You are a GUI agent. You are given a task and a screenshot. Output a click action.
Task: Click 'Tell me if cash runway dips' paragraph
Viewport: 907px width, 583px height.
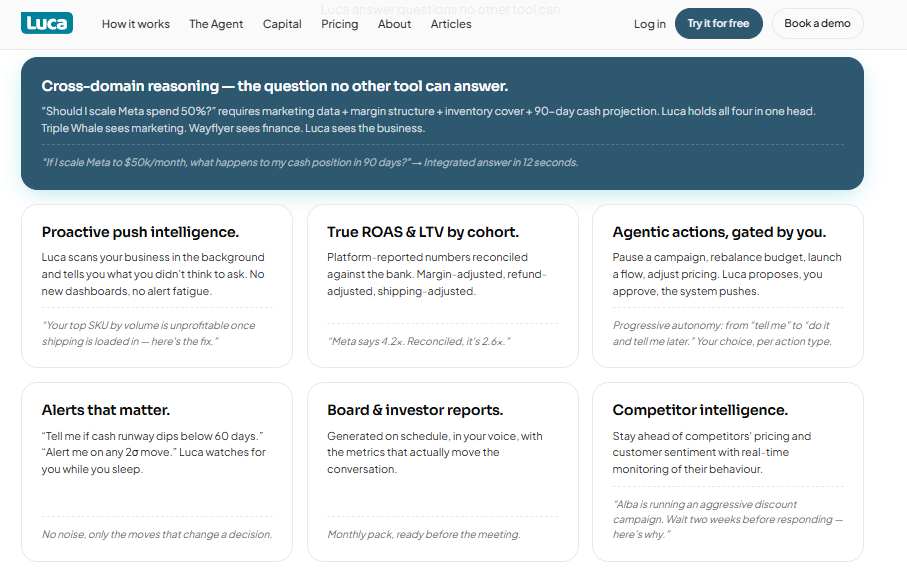pyautogui.click(x=153, y=452)
